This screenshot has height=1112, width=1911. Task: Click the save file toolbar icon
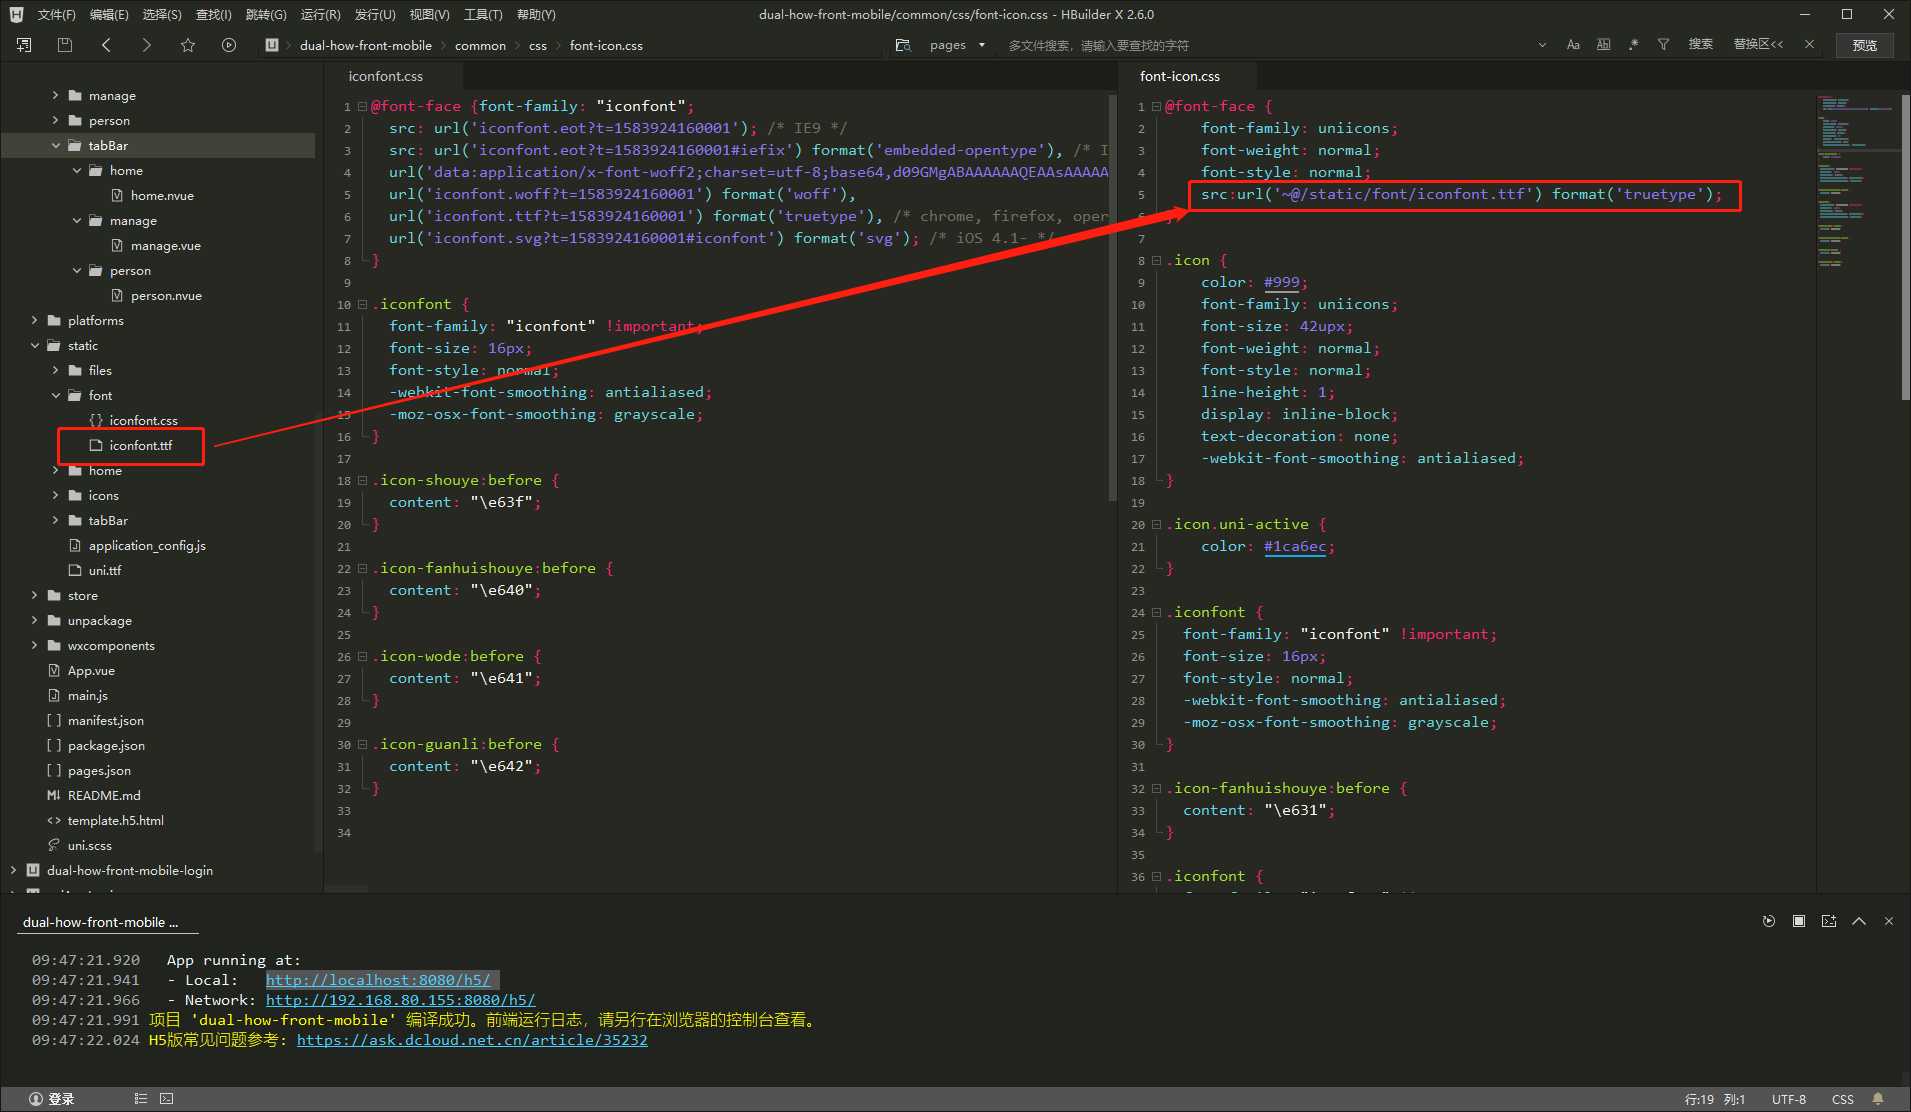65,45
